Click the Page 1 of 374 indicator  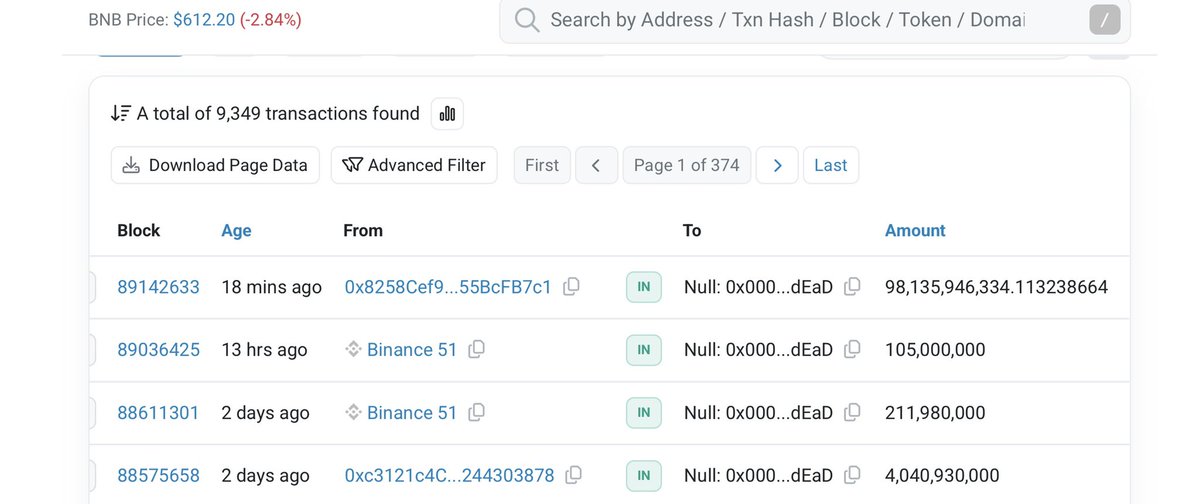tap(686, 165)
